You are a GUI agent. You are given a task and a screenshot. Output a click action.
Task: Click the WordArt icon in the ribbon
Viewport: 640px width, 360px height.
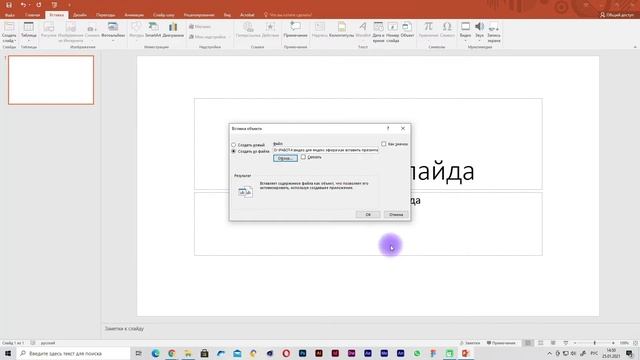[x=363, y=27]
